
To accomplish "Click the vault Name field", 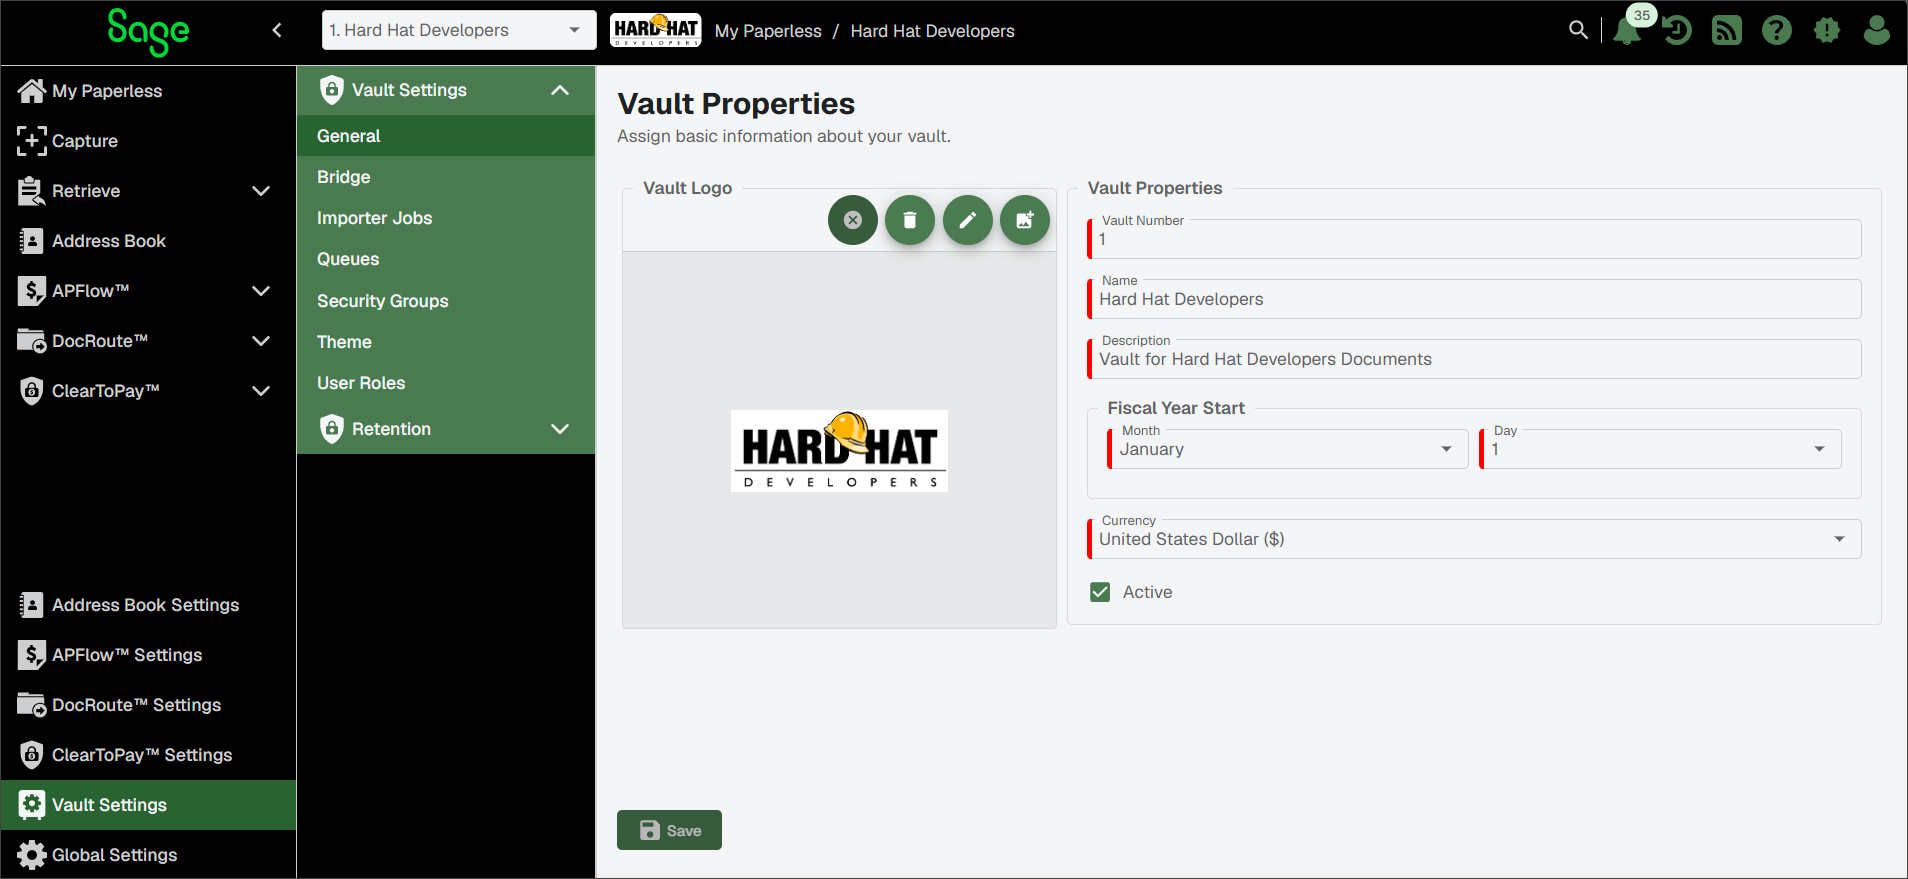I will tap(1474, 299).
